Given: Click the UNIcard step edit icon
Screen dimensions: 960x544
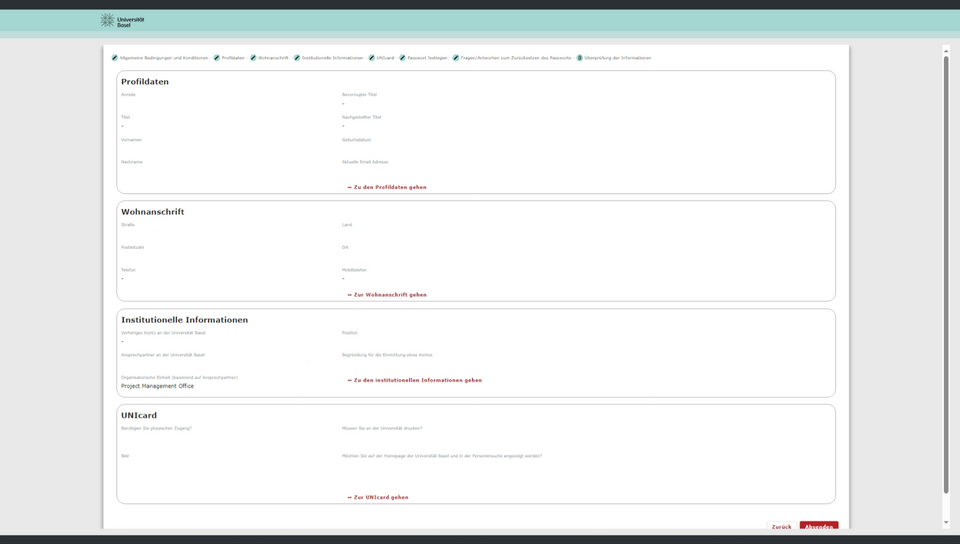Looking at the screenshot, I should (372, 58).
